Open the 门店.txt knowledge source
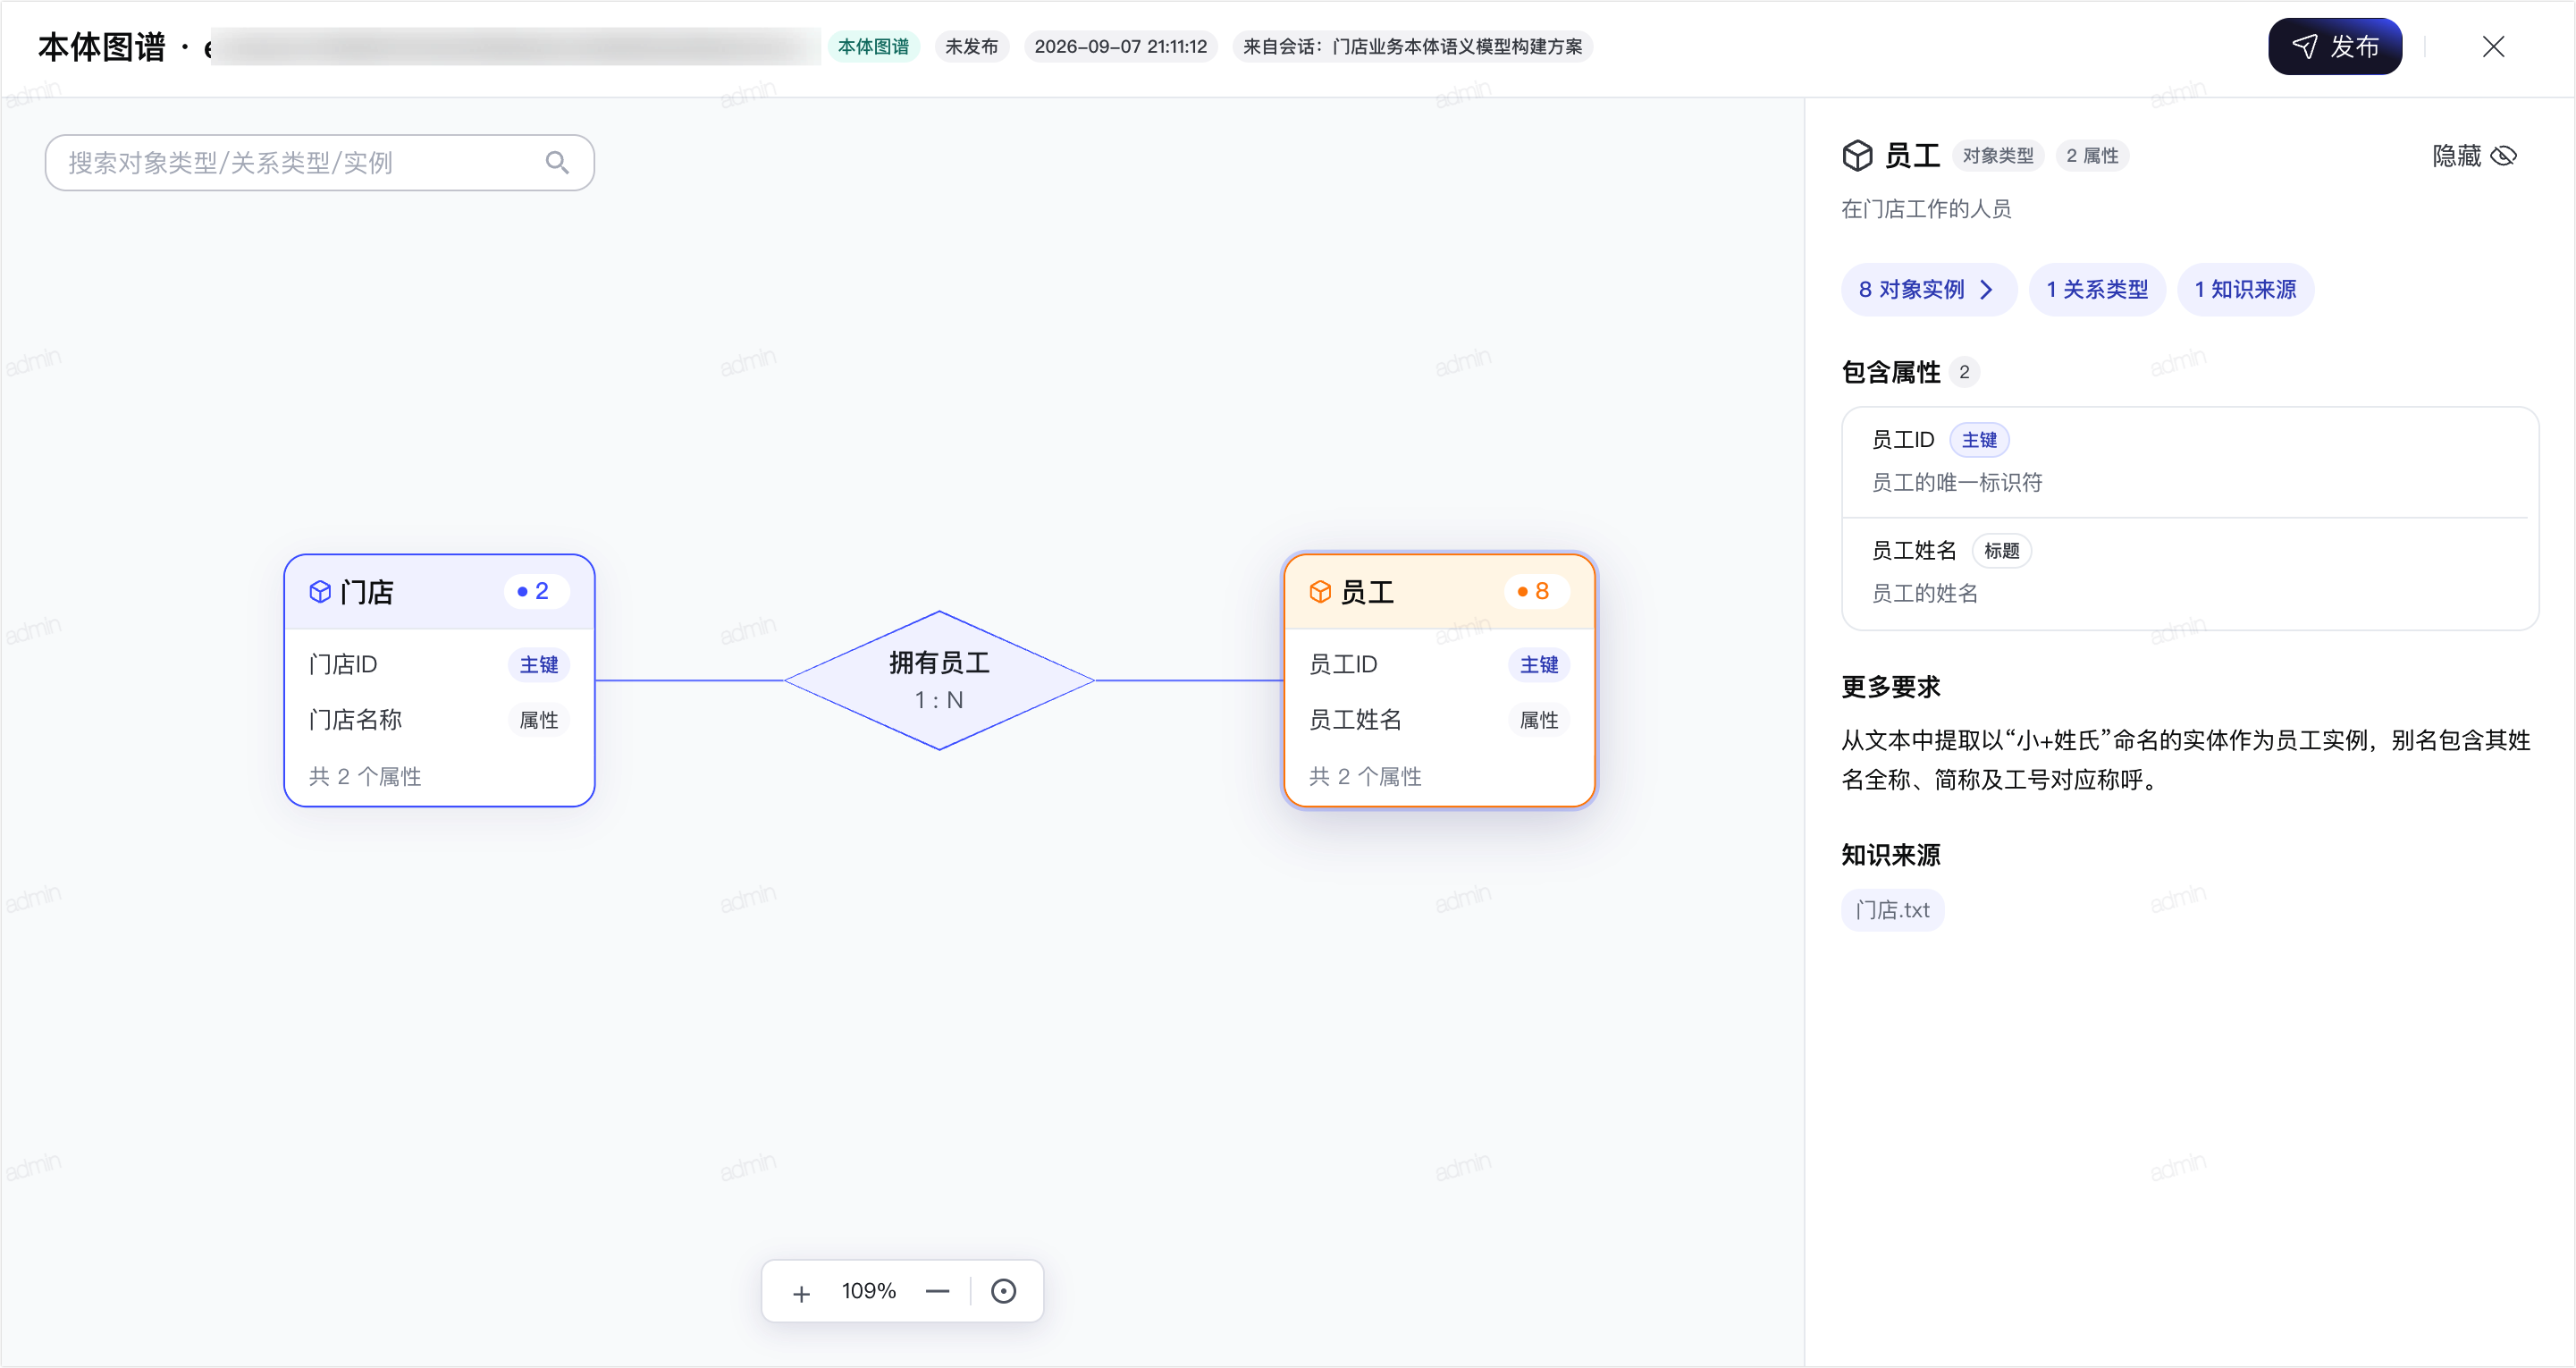2576x1368 pixels. click(x=1892, y=910)
